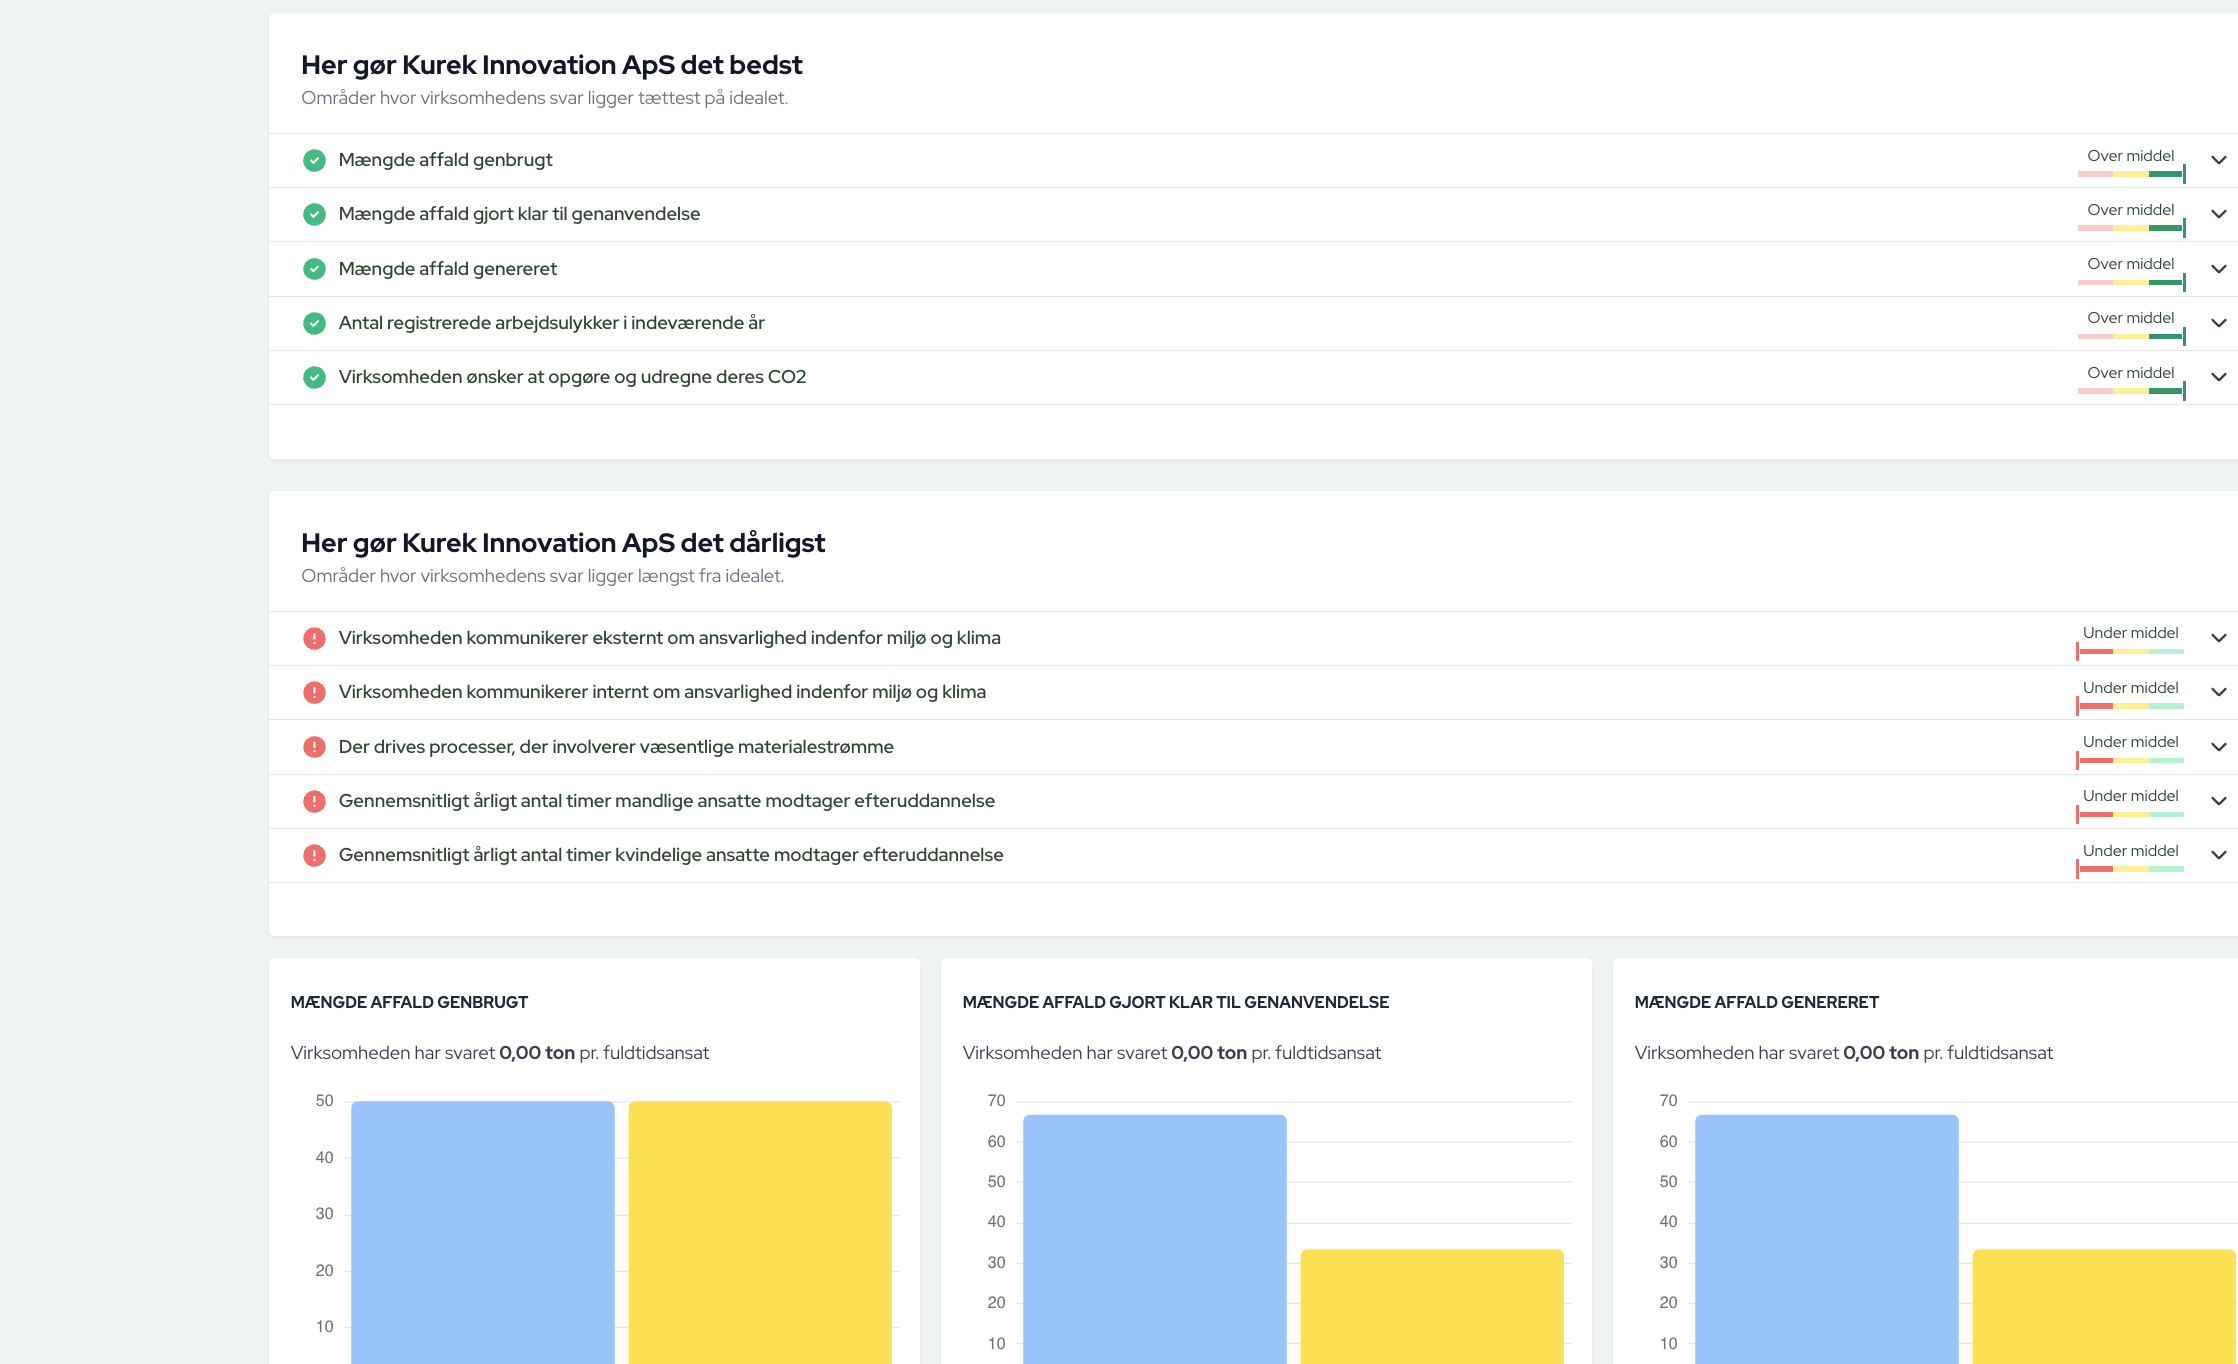Expand chevron for kvindelige ansatte efteruddannelse row
The width and height of the screenshot is (2238, 1364).
tap(2218, 855)
